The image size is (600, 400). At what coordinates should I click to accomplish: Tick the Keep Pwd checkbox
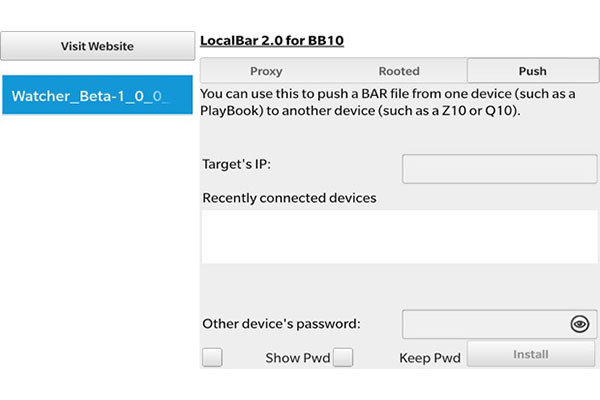point(343,357)
